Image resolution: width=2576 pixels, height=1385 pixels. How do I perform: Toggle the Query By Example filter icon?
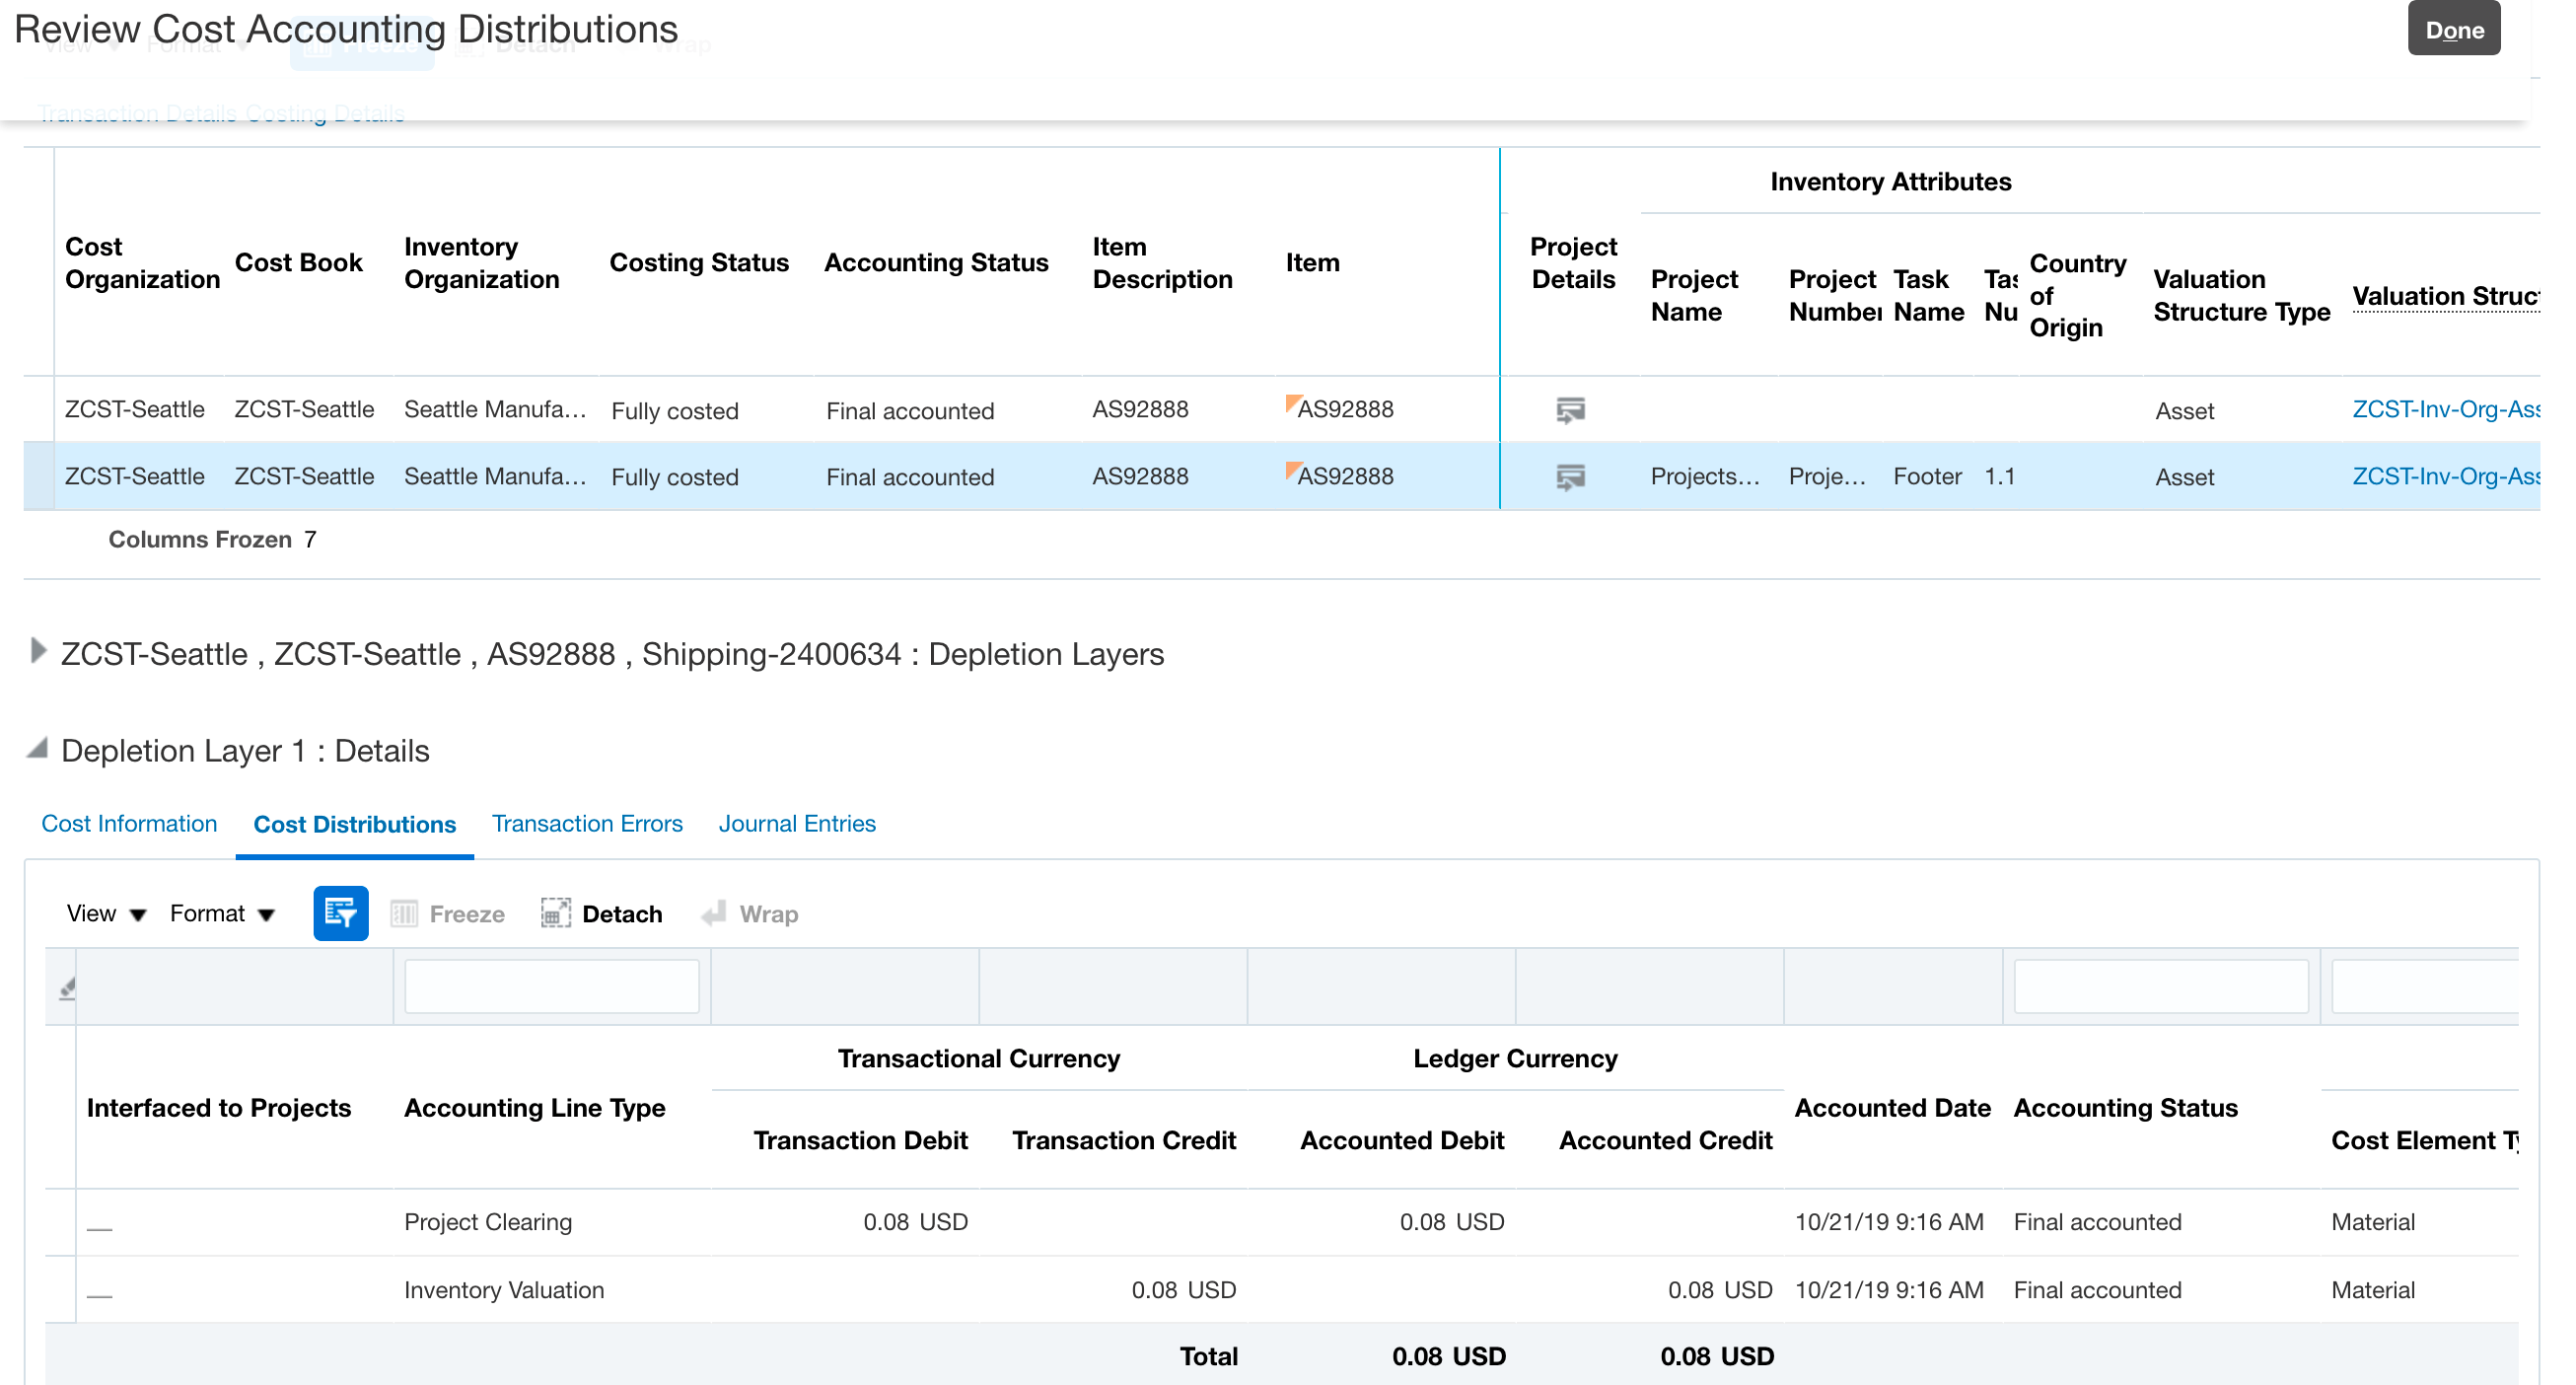click(340, 912)
